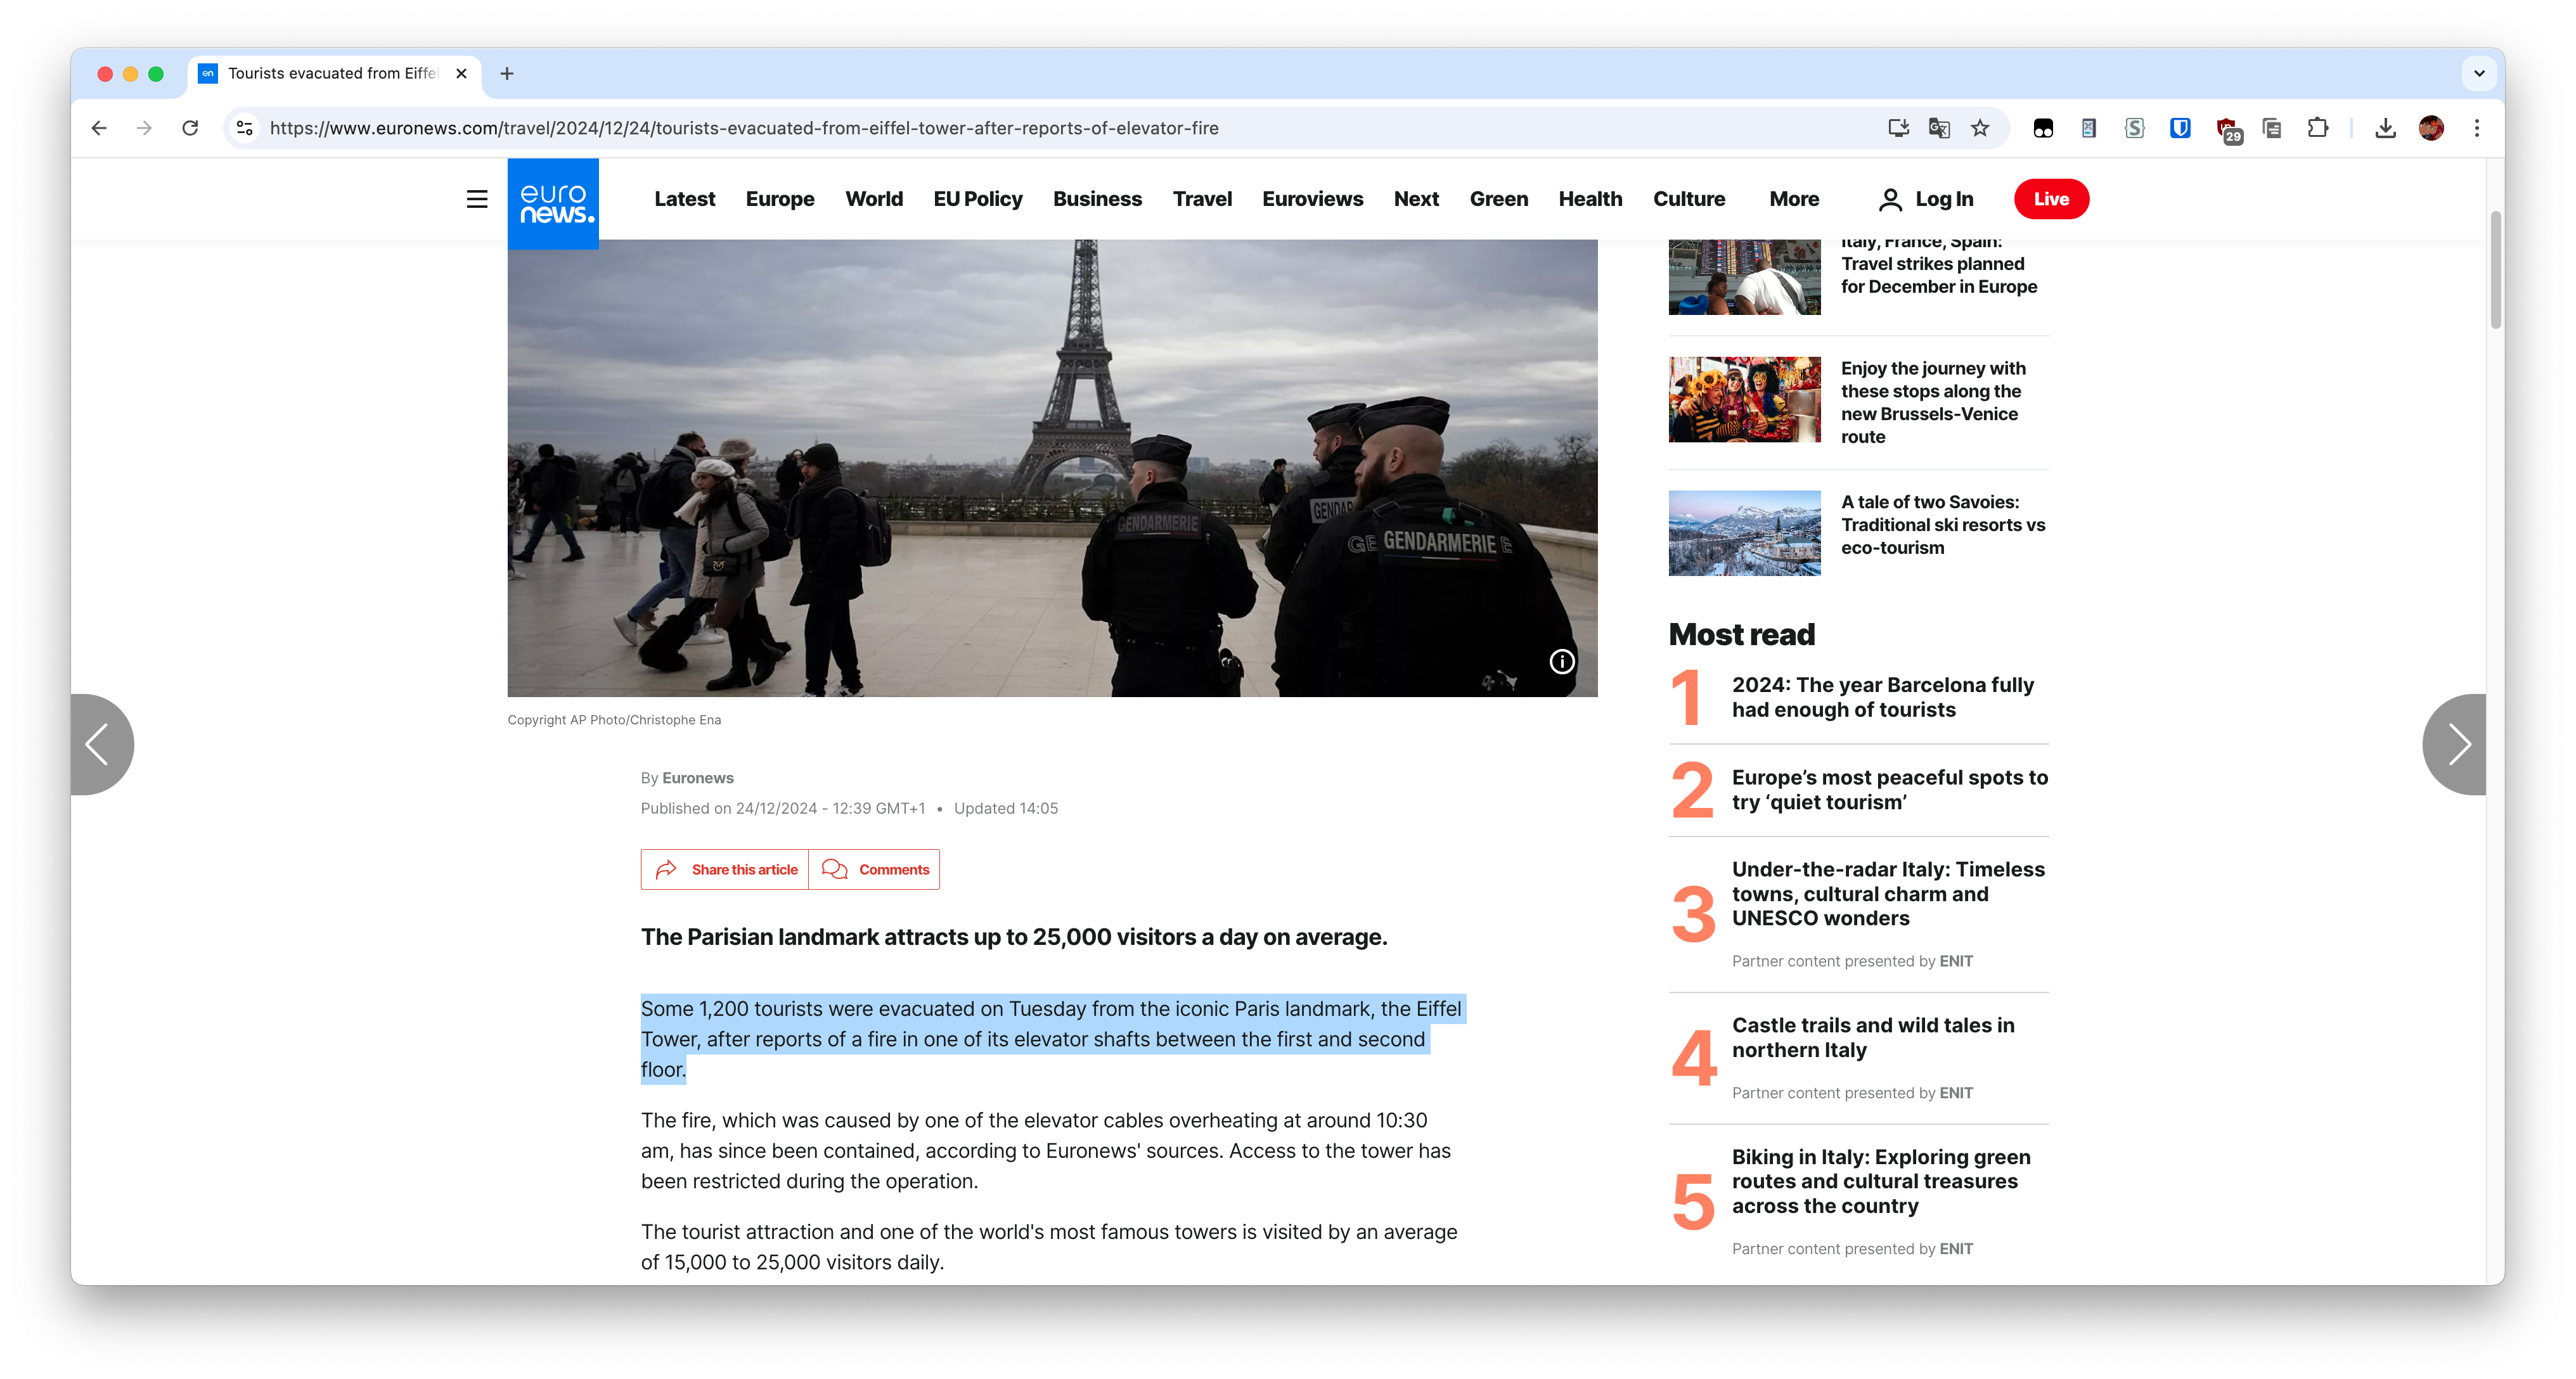2576x1379 pixels.
Task: Switch to the browser profile avatar
Action: click(x=2431, y=128)
